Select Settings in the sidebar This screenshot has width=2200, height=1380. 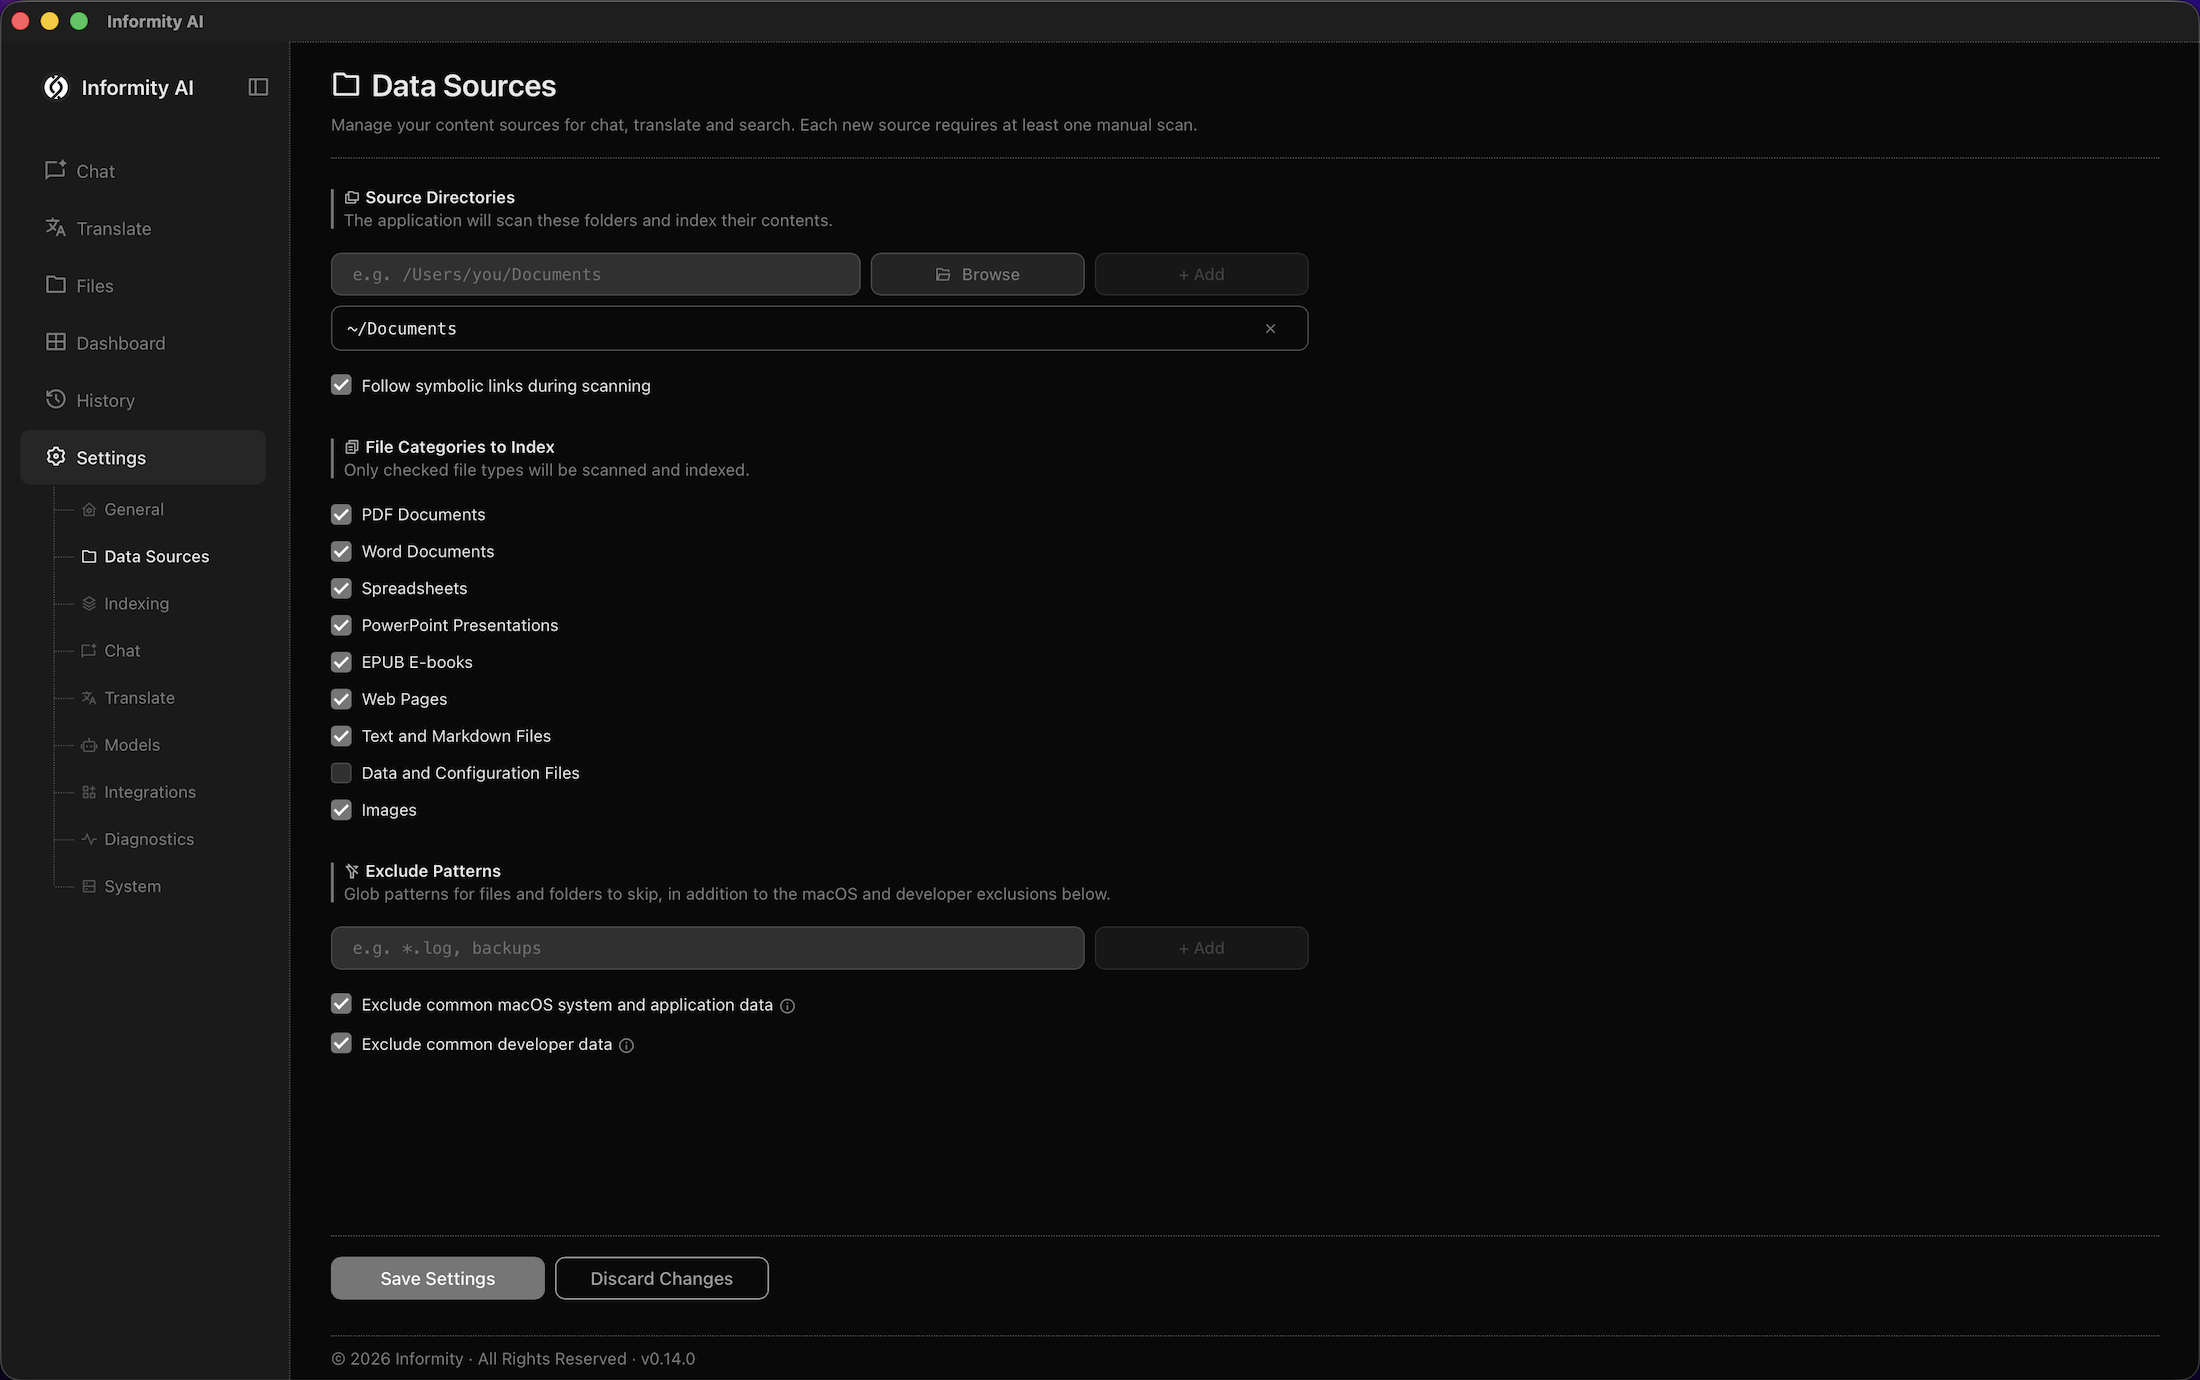[143, 457]
